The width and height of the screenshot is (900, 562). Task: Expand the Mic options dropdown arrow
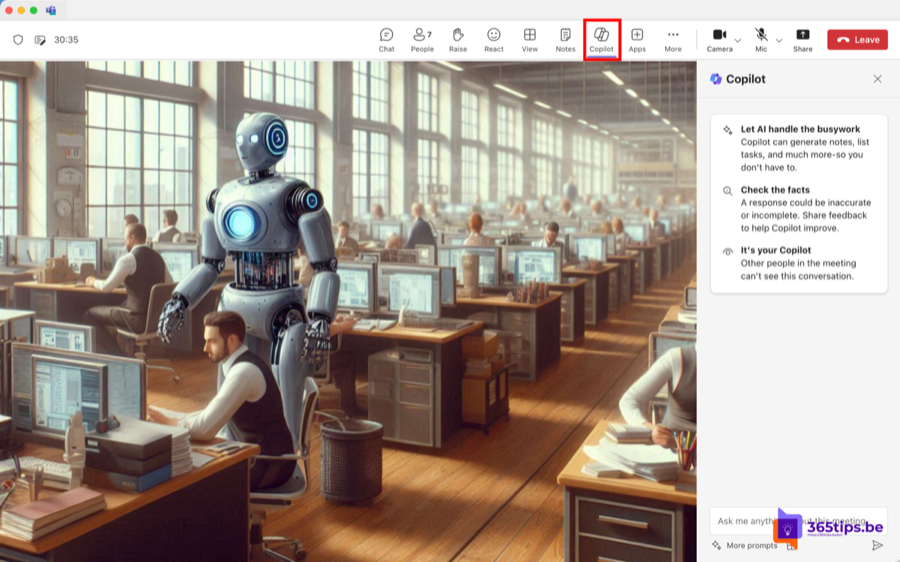779,40
